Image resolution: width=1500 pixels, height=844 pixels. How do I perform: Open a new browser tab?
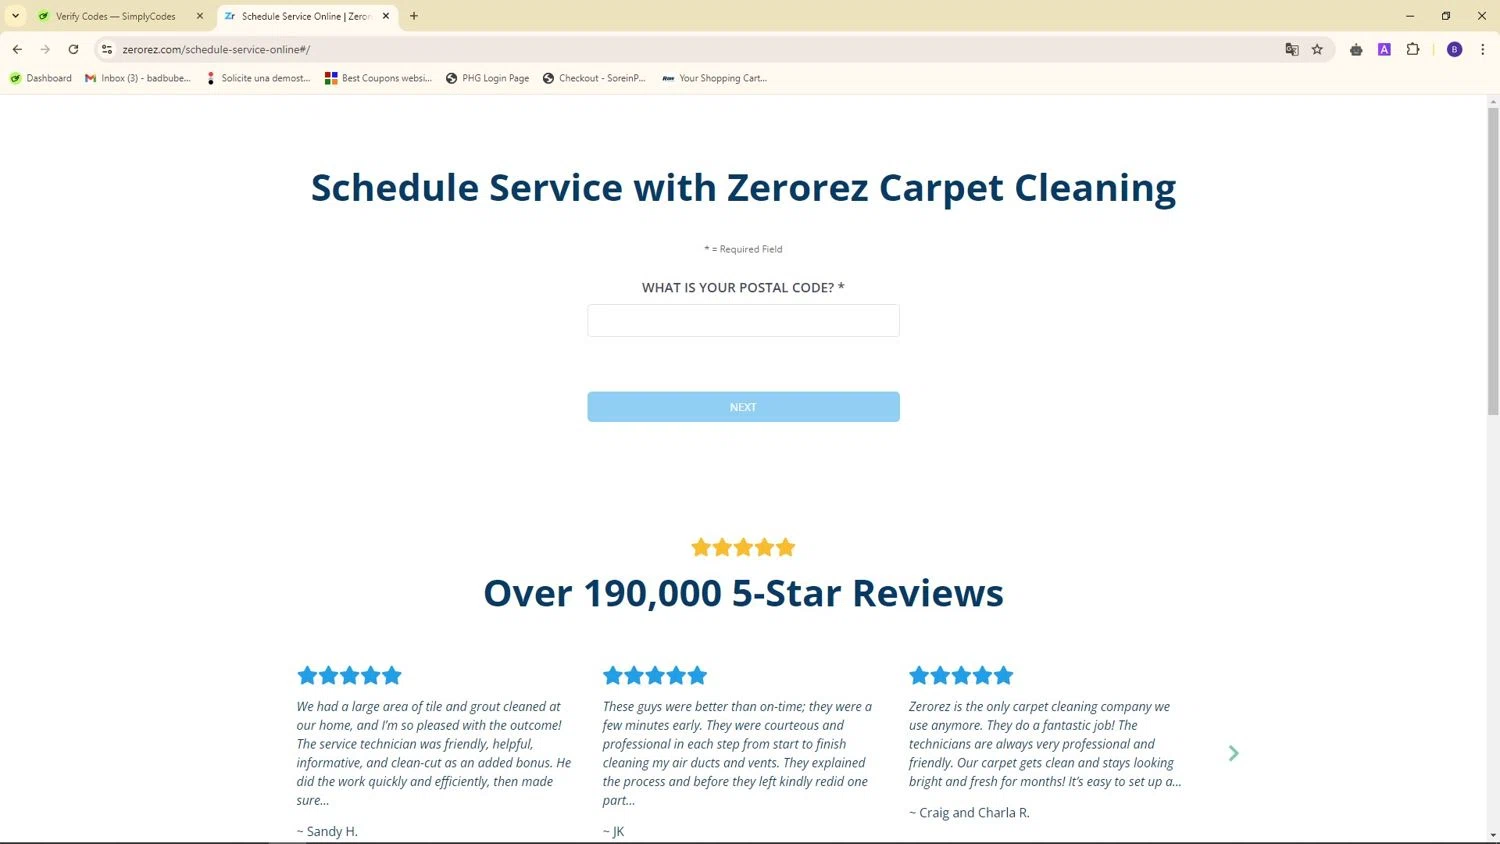coord(414,16)
